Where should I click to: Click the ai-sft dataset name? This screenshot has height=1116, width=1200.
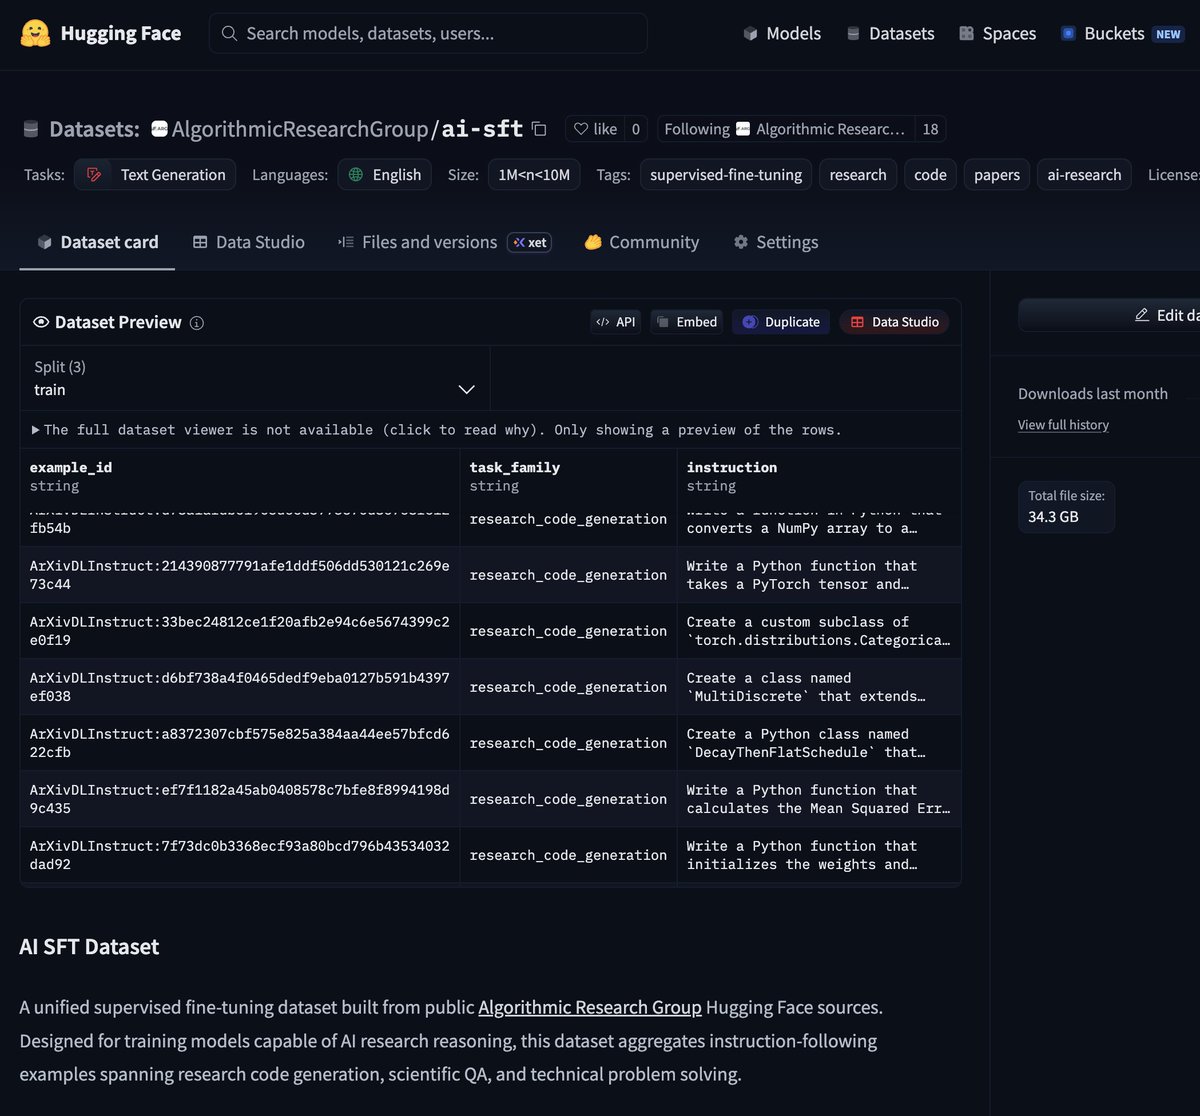click(x=482, y=129)
